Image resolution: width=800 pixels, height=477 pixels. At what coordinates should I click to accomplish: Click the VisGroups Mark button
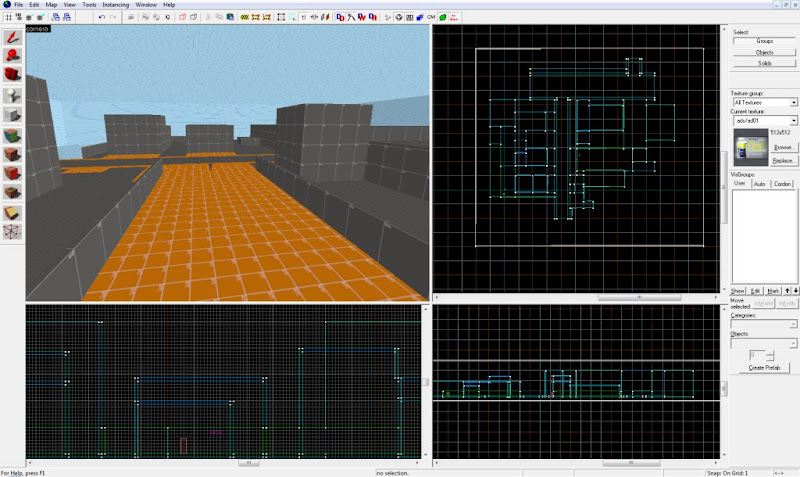773,291
